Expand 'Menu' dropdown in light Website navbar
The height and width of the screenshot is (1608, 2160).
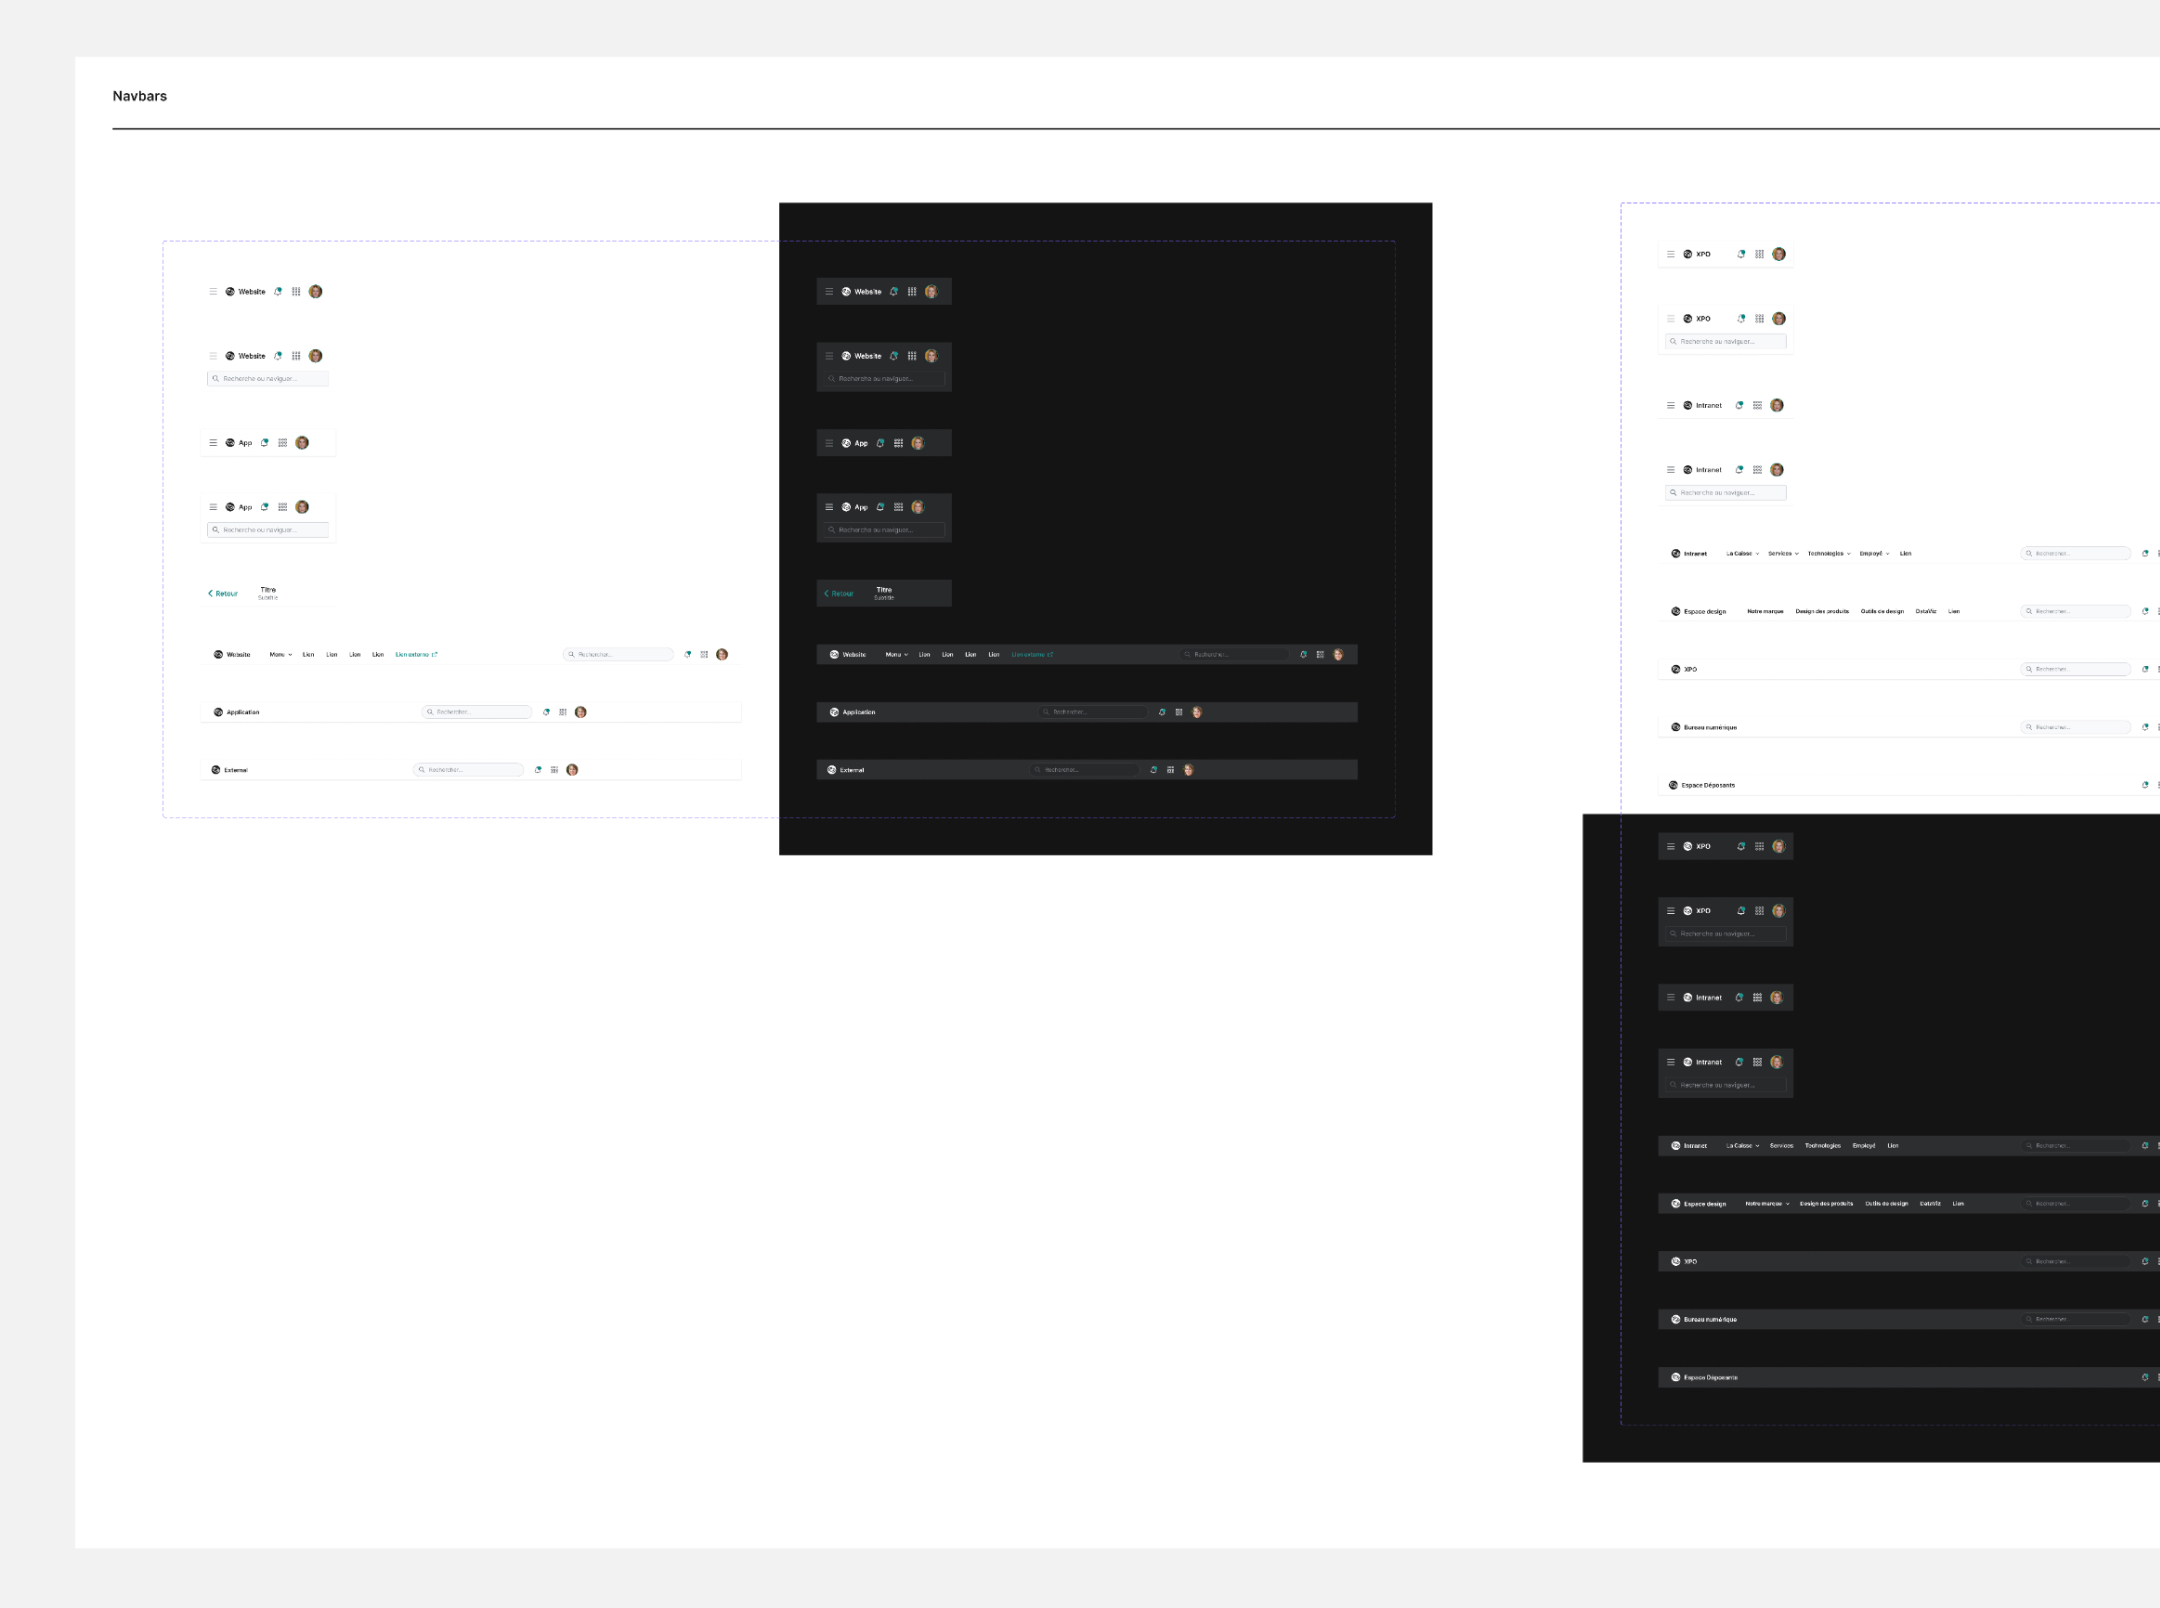coord(280,655)
